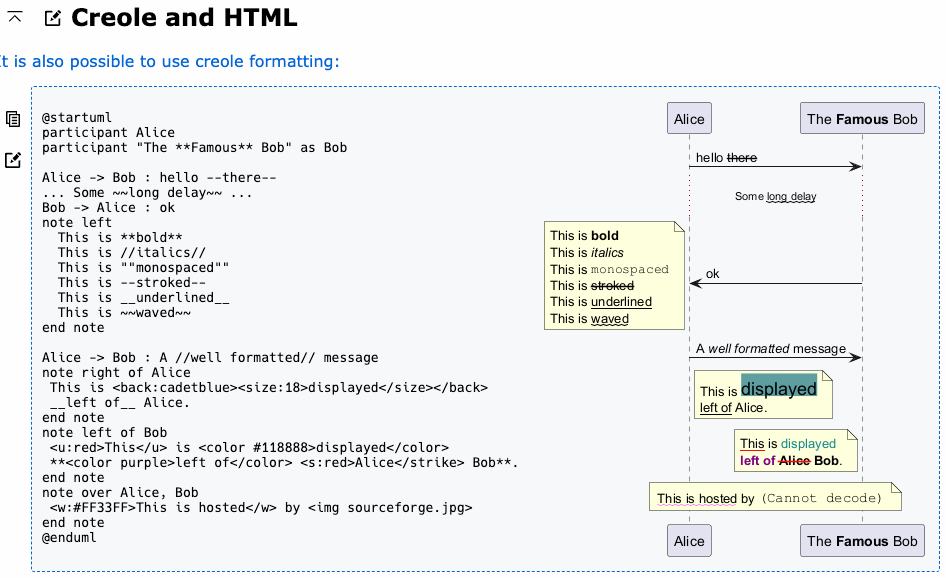The image size is (946, 578).
Task: Click the Creole and HTML heading
Action: [x=184, y=17]
